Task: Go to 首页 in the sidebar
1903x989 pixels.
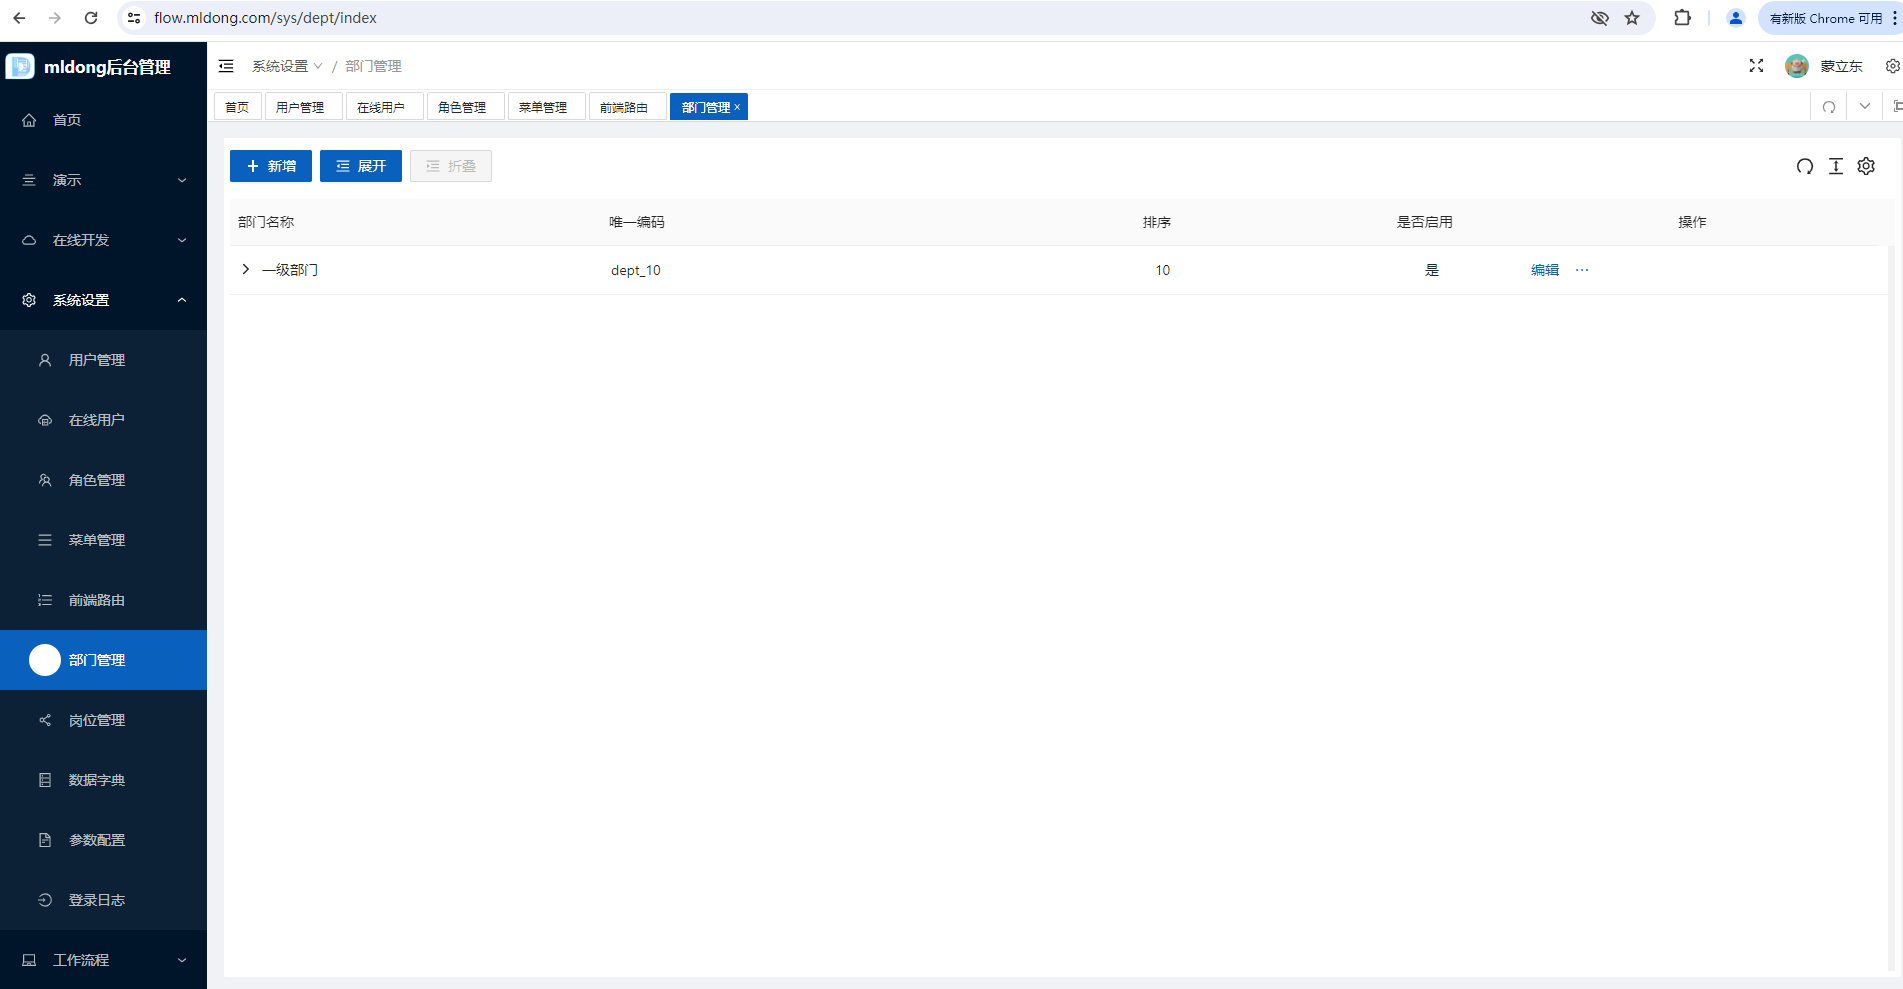Action: click(103, 120)
